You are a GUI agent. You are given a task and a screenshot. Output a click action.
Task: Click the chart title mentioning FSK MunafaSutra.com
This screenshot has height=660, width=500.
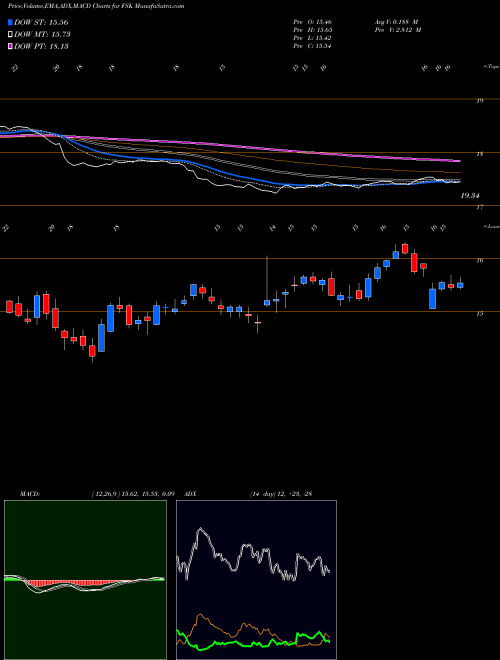(96, 6)
